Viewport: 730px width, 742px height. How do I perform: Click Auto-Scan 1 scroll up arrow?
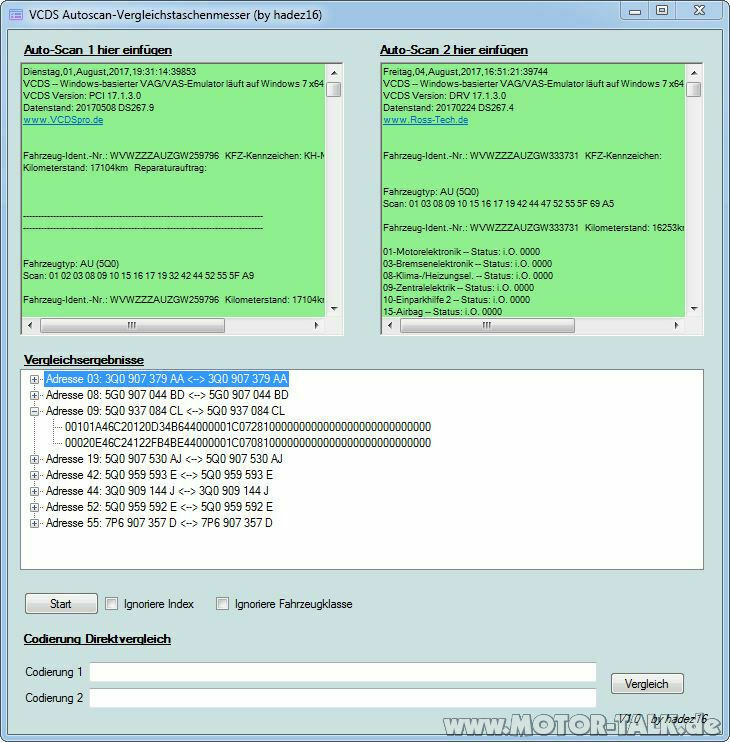[334, 73]
